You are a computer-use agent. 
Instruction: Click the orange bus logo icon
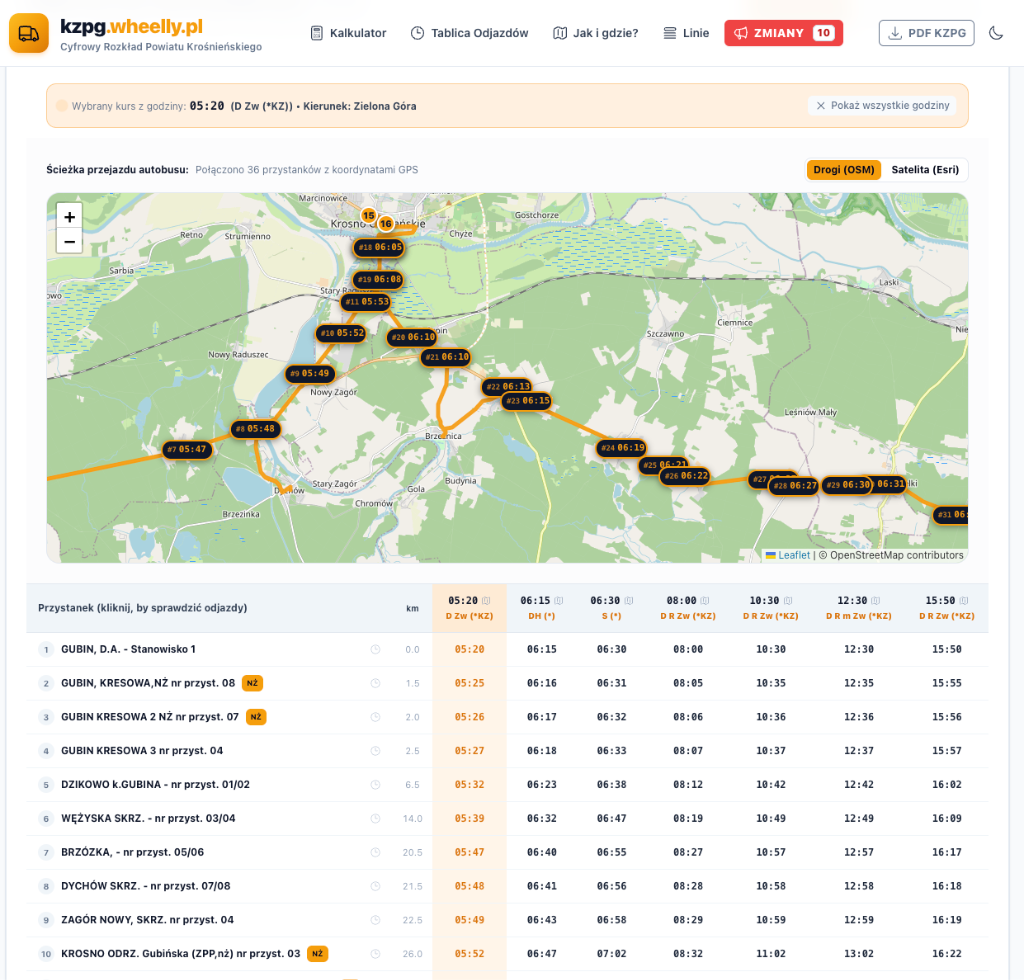point(29,33)
